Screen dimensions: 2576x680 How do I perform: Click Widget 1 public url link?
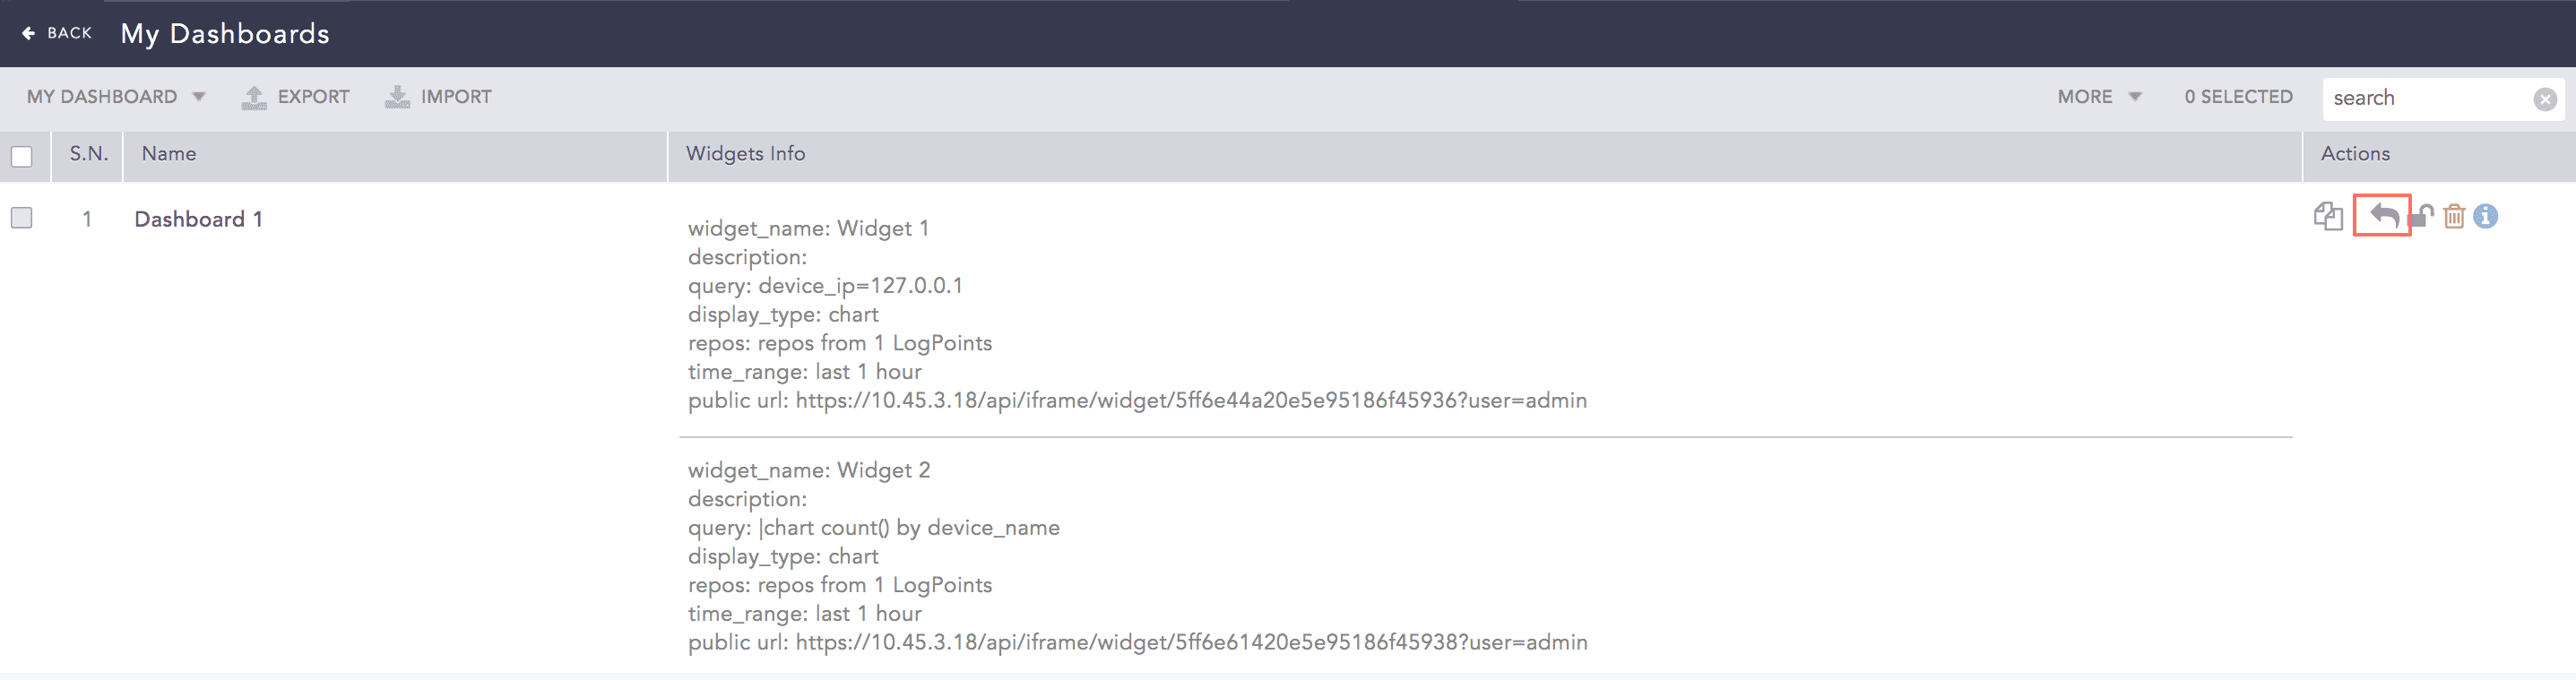tap(1190, 400)
